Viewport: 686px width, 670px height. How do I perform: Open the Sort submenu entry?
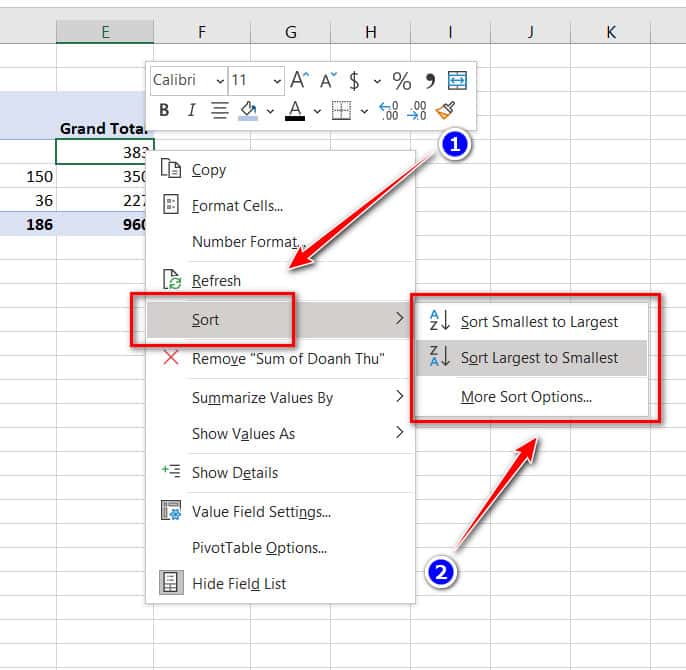tap(280, 319)
